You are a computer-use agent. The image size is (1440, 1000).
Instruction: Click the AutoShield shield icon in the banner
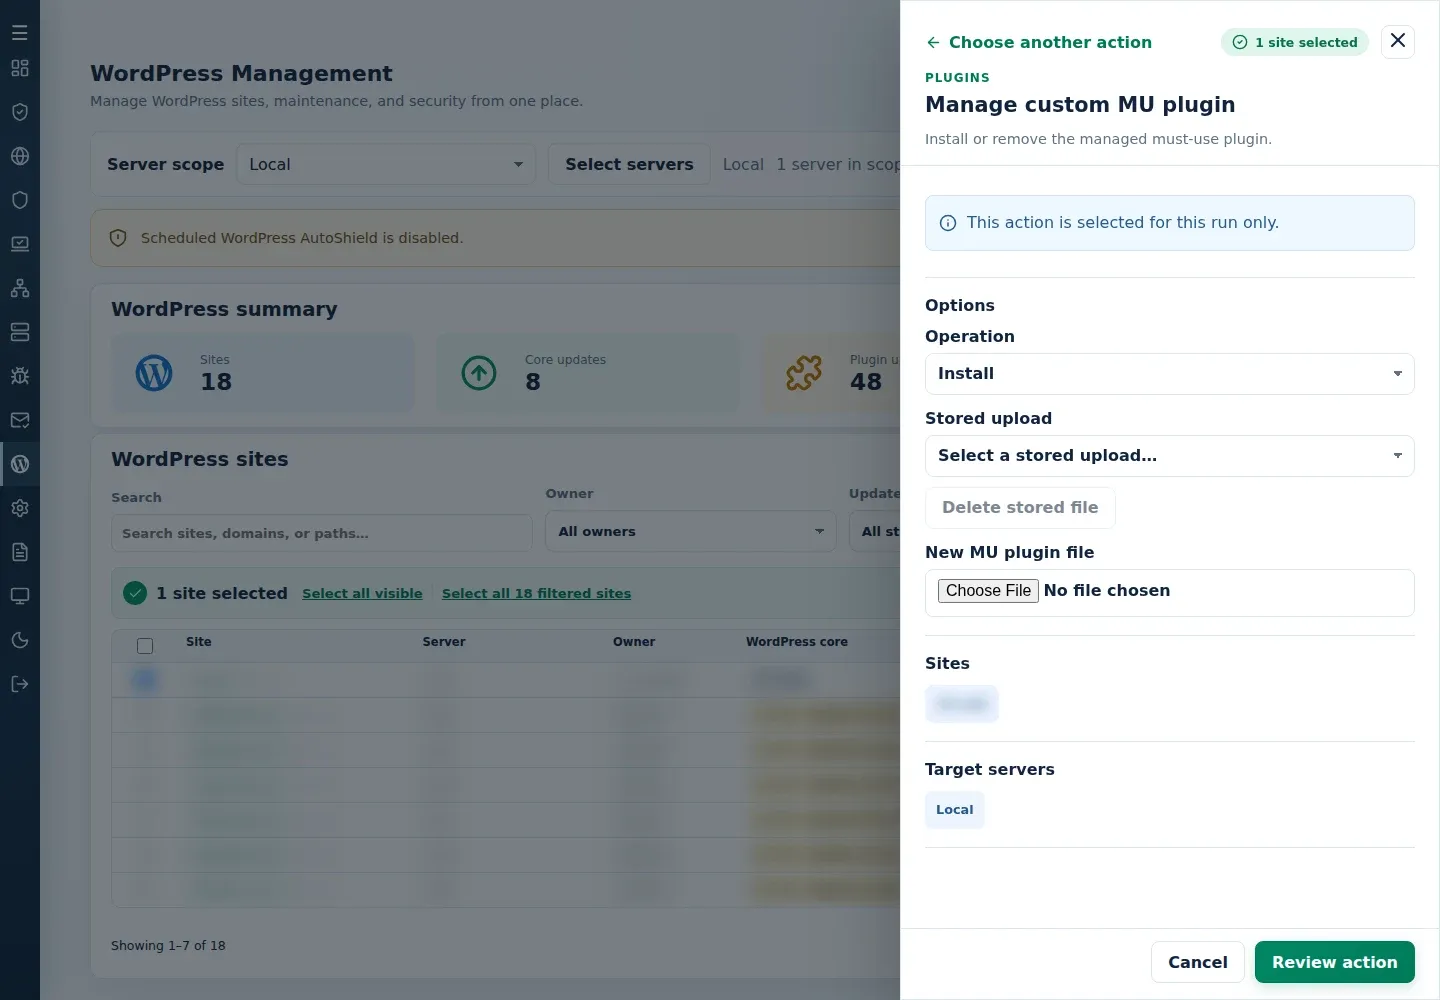(x=118, y=238)
